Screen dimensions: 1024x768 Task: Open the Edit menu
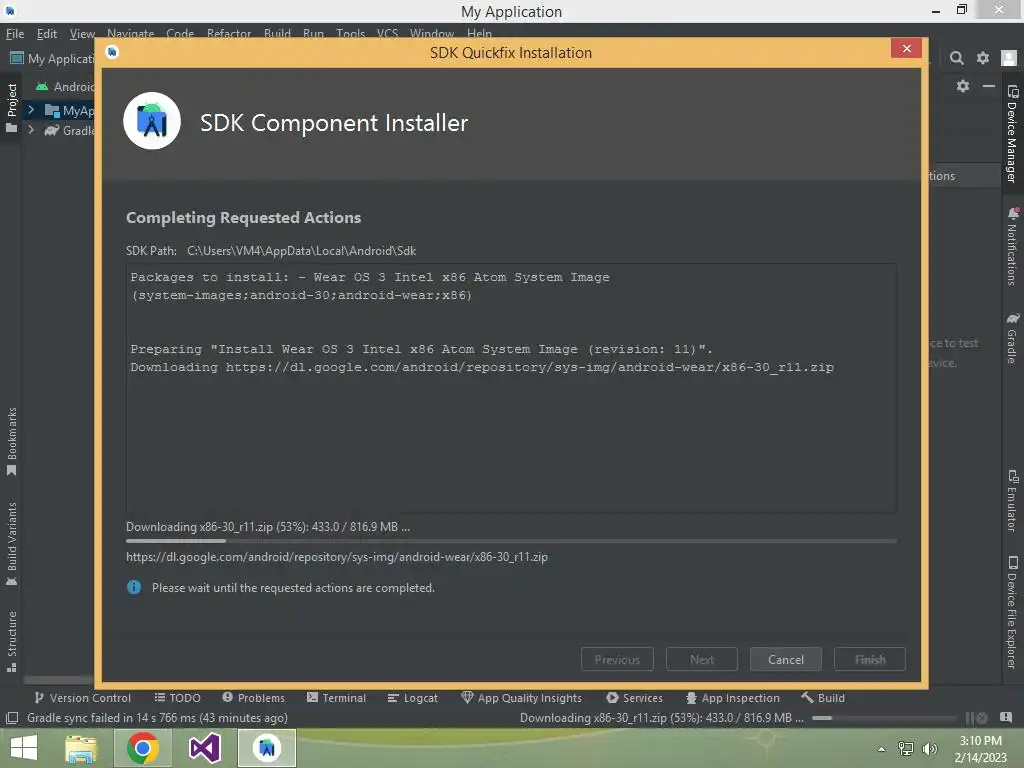46,33
